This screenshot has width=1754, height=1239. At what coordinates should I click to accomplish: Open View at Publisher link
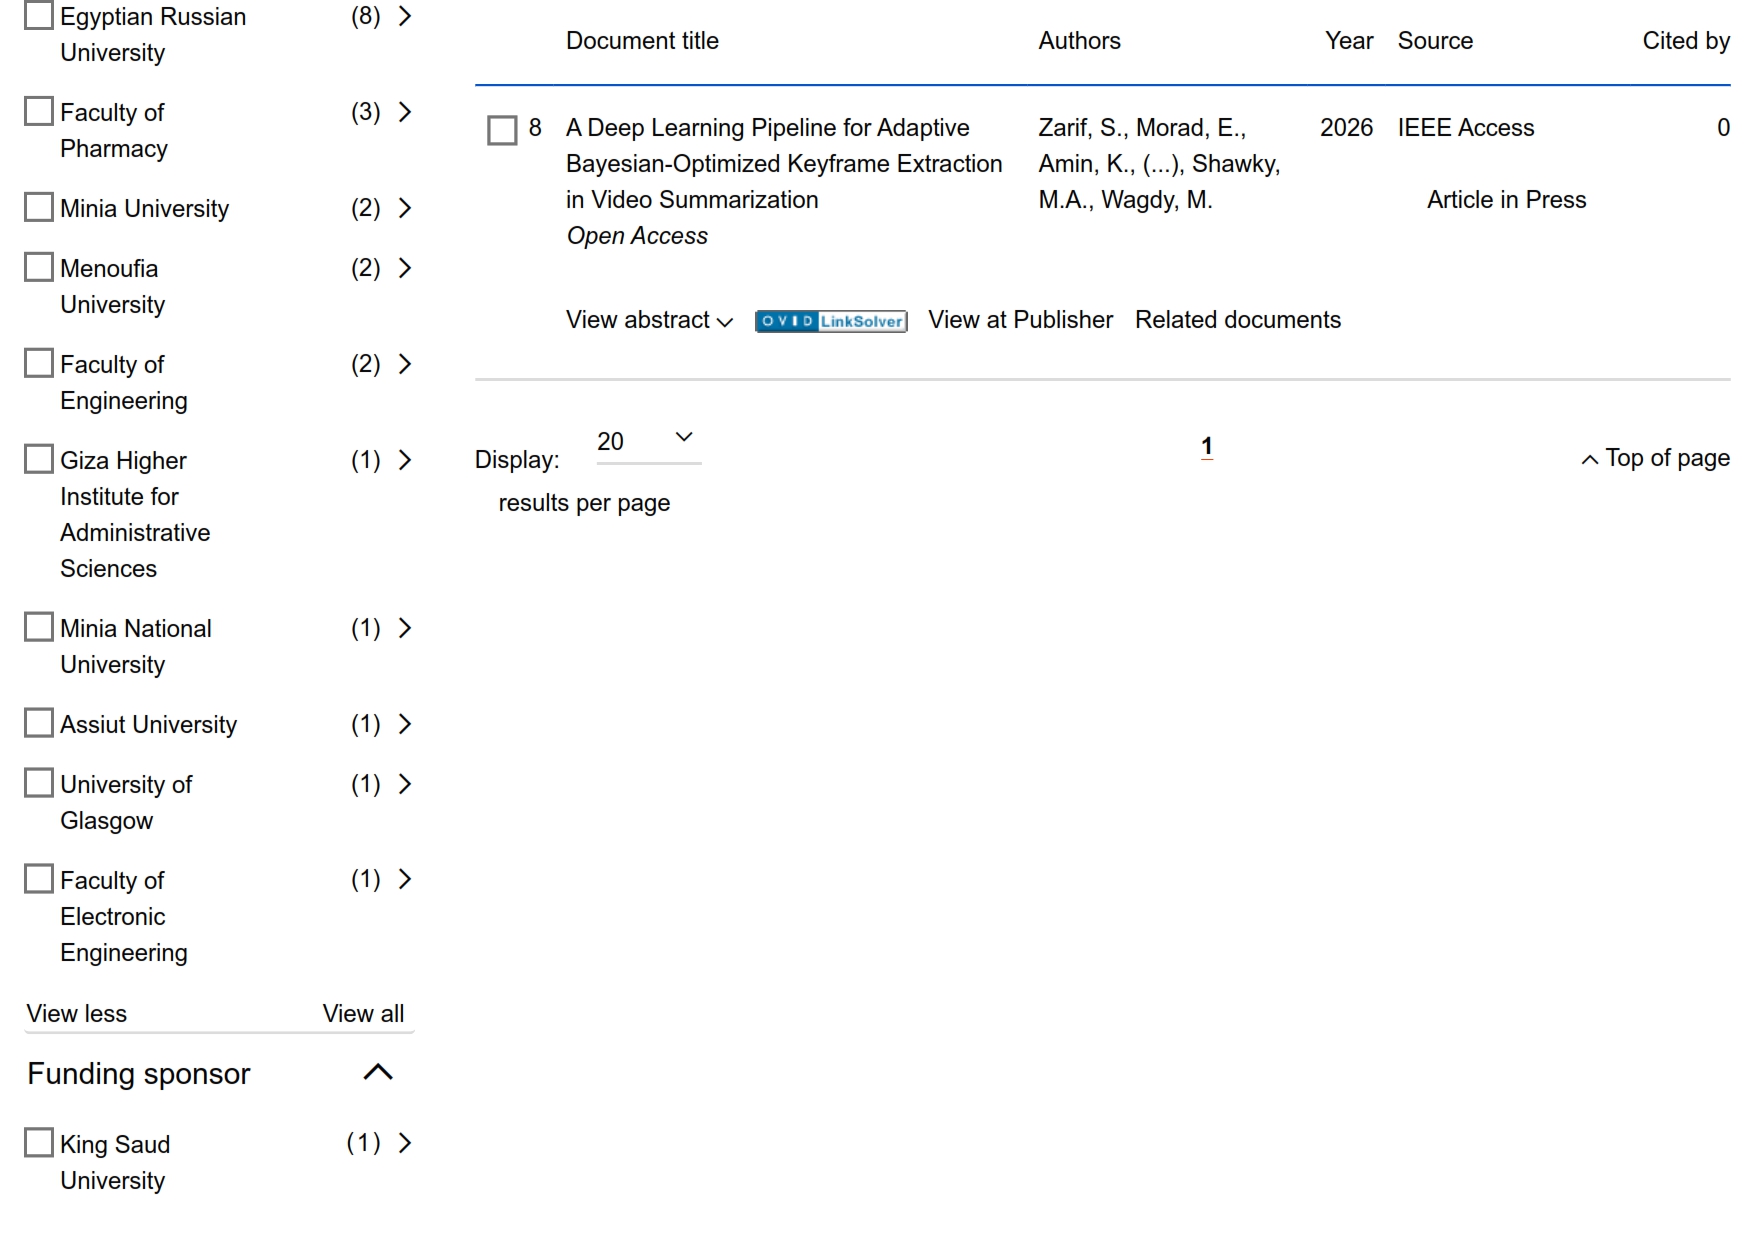pyautogui.click(x=1020, y=320)
